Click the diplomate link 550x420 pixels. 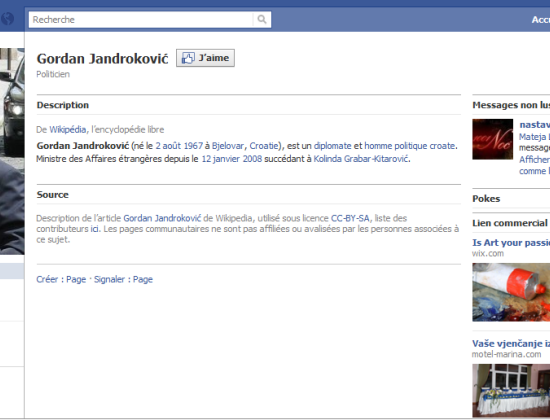[332, 146]
